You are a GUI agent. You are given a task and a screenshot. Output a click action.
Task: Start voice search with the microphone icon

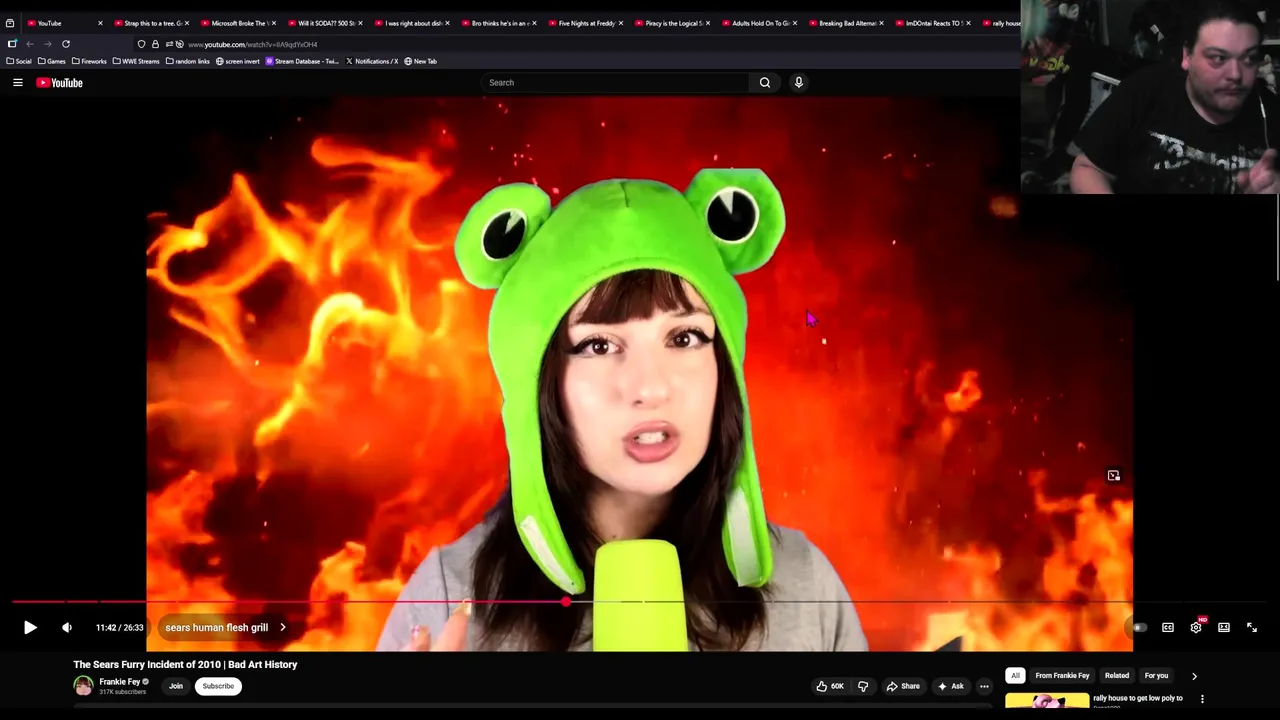(x=799, y=83)
